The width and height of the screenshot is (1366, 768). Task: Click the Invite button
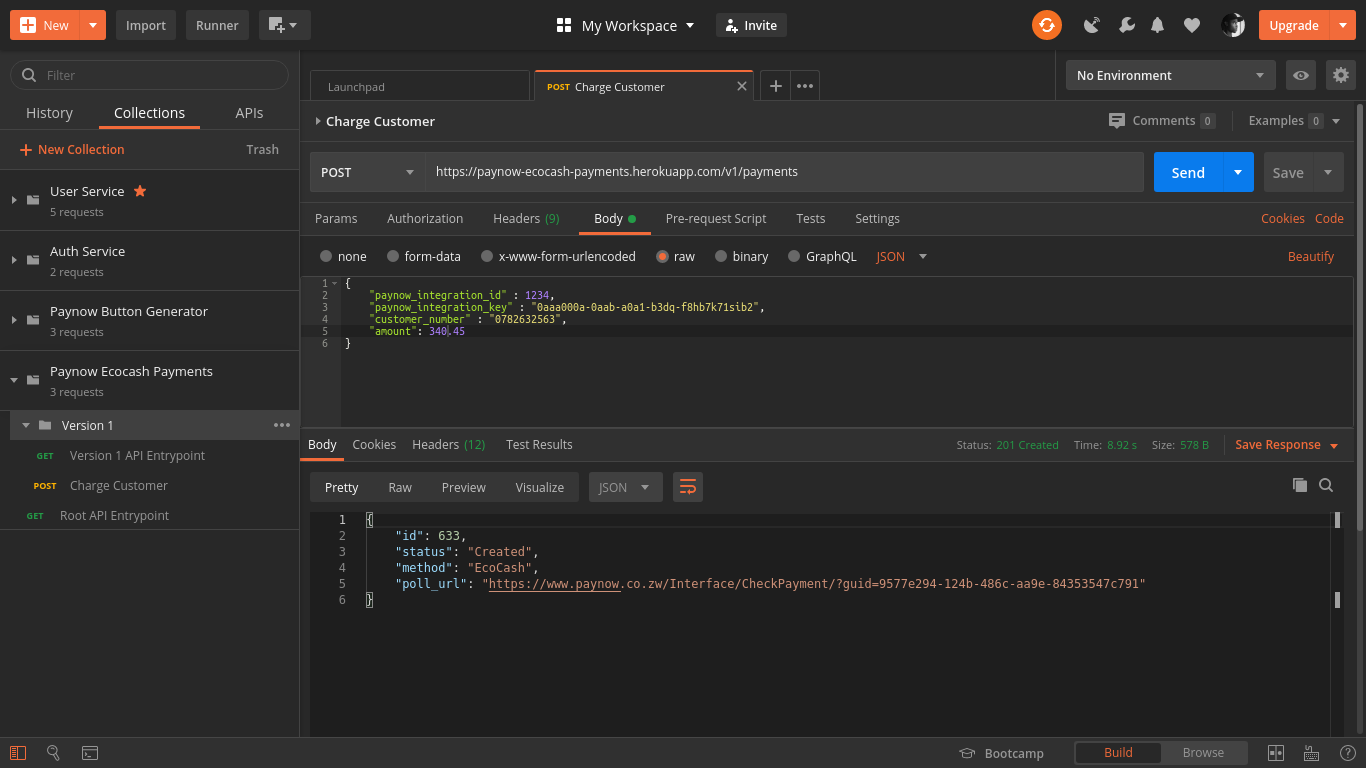tap(751, 25)
